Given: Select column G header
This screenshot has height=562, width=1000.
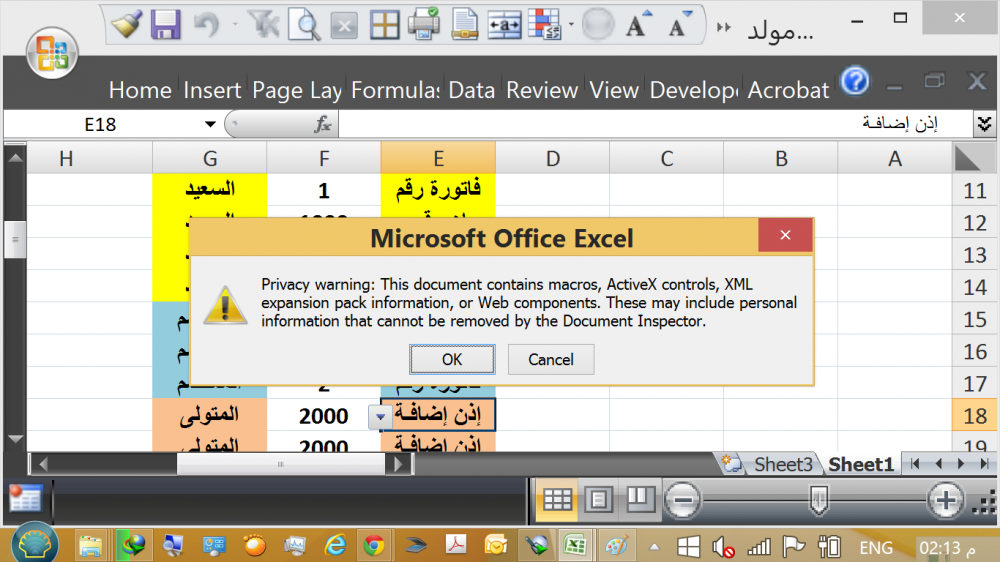Looking at the screenshot, I should pos(210,158).
